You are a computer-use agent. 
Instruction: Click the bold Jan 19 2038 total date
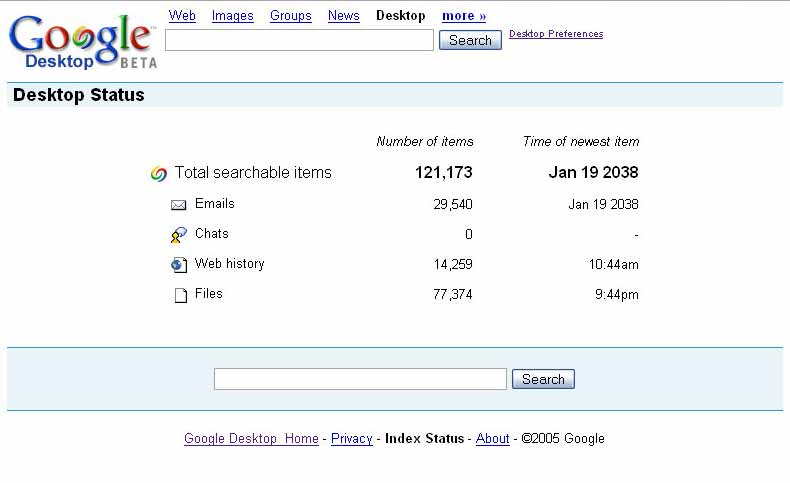[x=594, y=173]
